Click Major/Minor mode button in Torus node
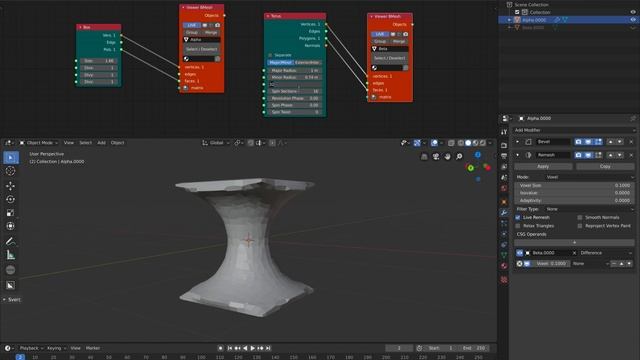Screen dimensions: 640x360 [x=280, y=62]
